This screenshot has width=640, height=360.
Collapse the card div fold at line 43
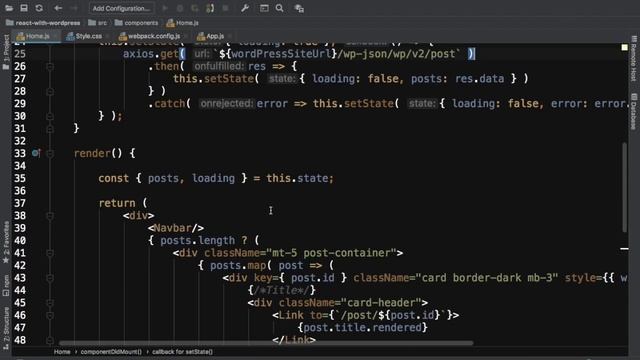coord(50,278)
